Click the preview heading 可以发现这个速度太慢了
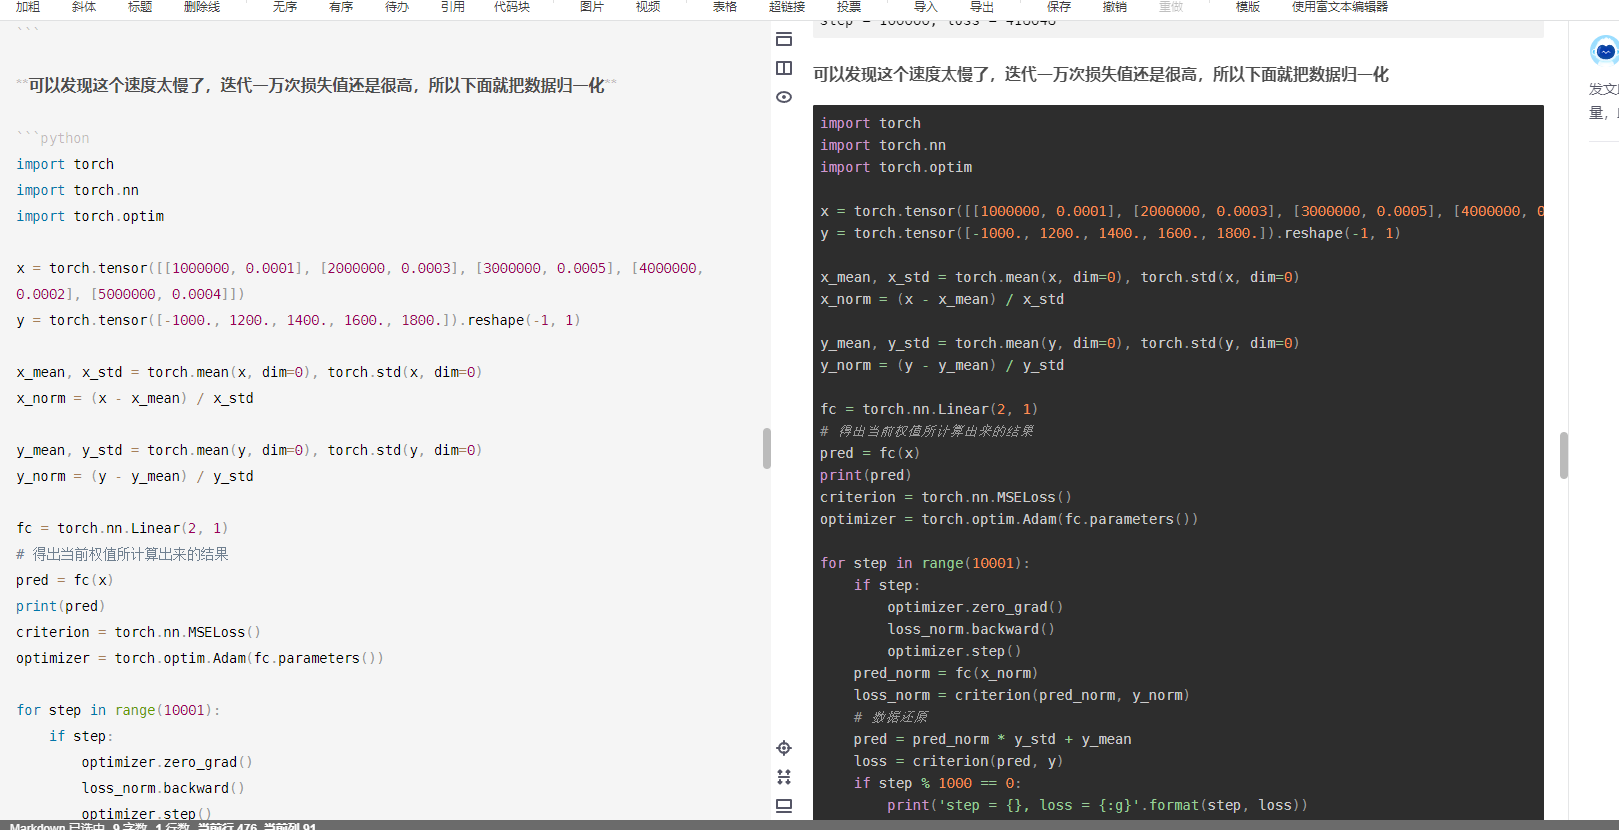This screenshot has width=1619, height=830. (x=1101, y=74)
